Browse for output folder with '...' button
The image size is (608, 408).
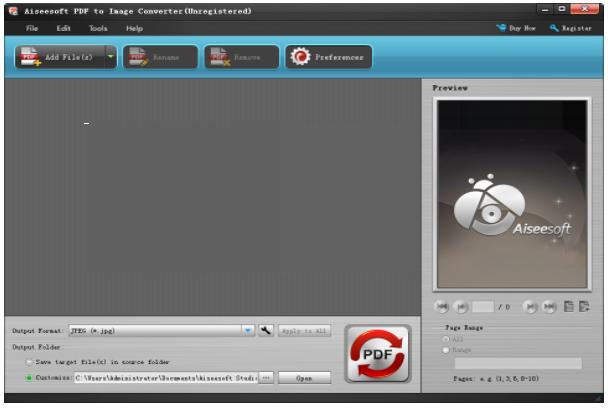pyautogui.click(x=266, y=378)
